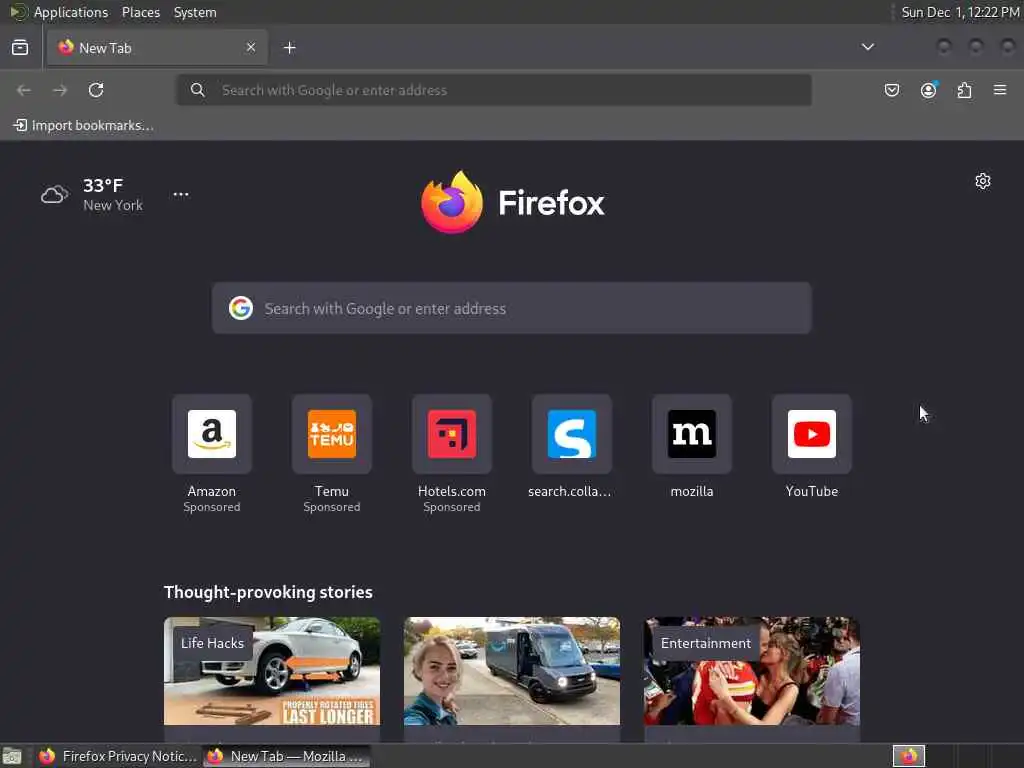Open the Hotels.com sponsored shortcut
The image size is (1024, 768).
coord(452,453)
